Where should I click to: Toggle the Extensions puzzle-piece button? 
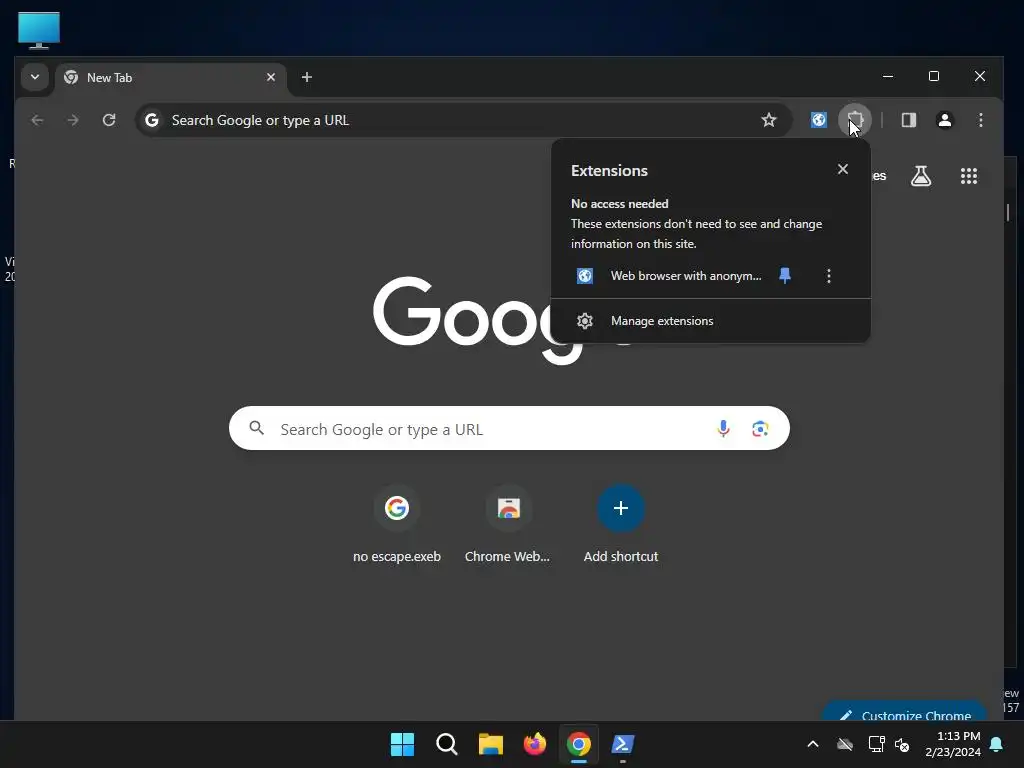coord(855,120)
